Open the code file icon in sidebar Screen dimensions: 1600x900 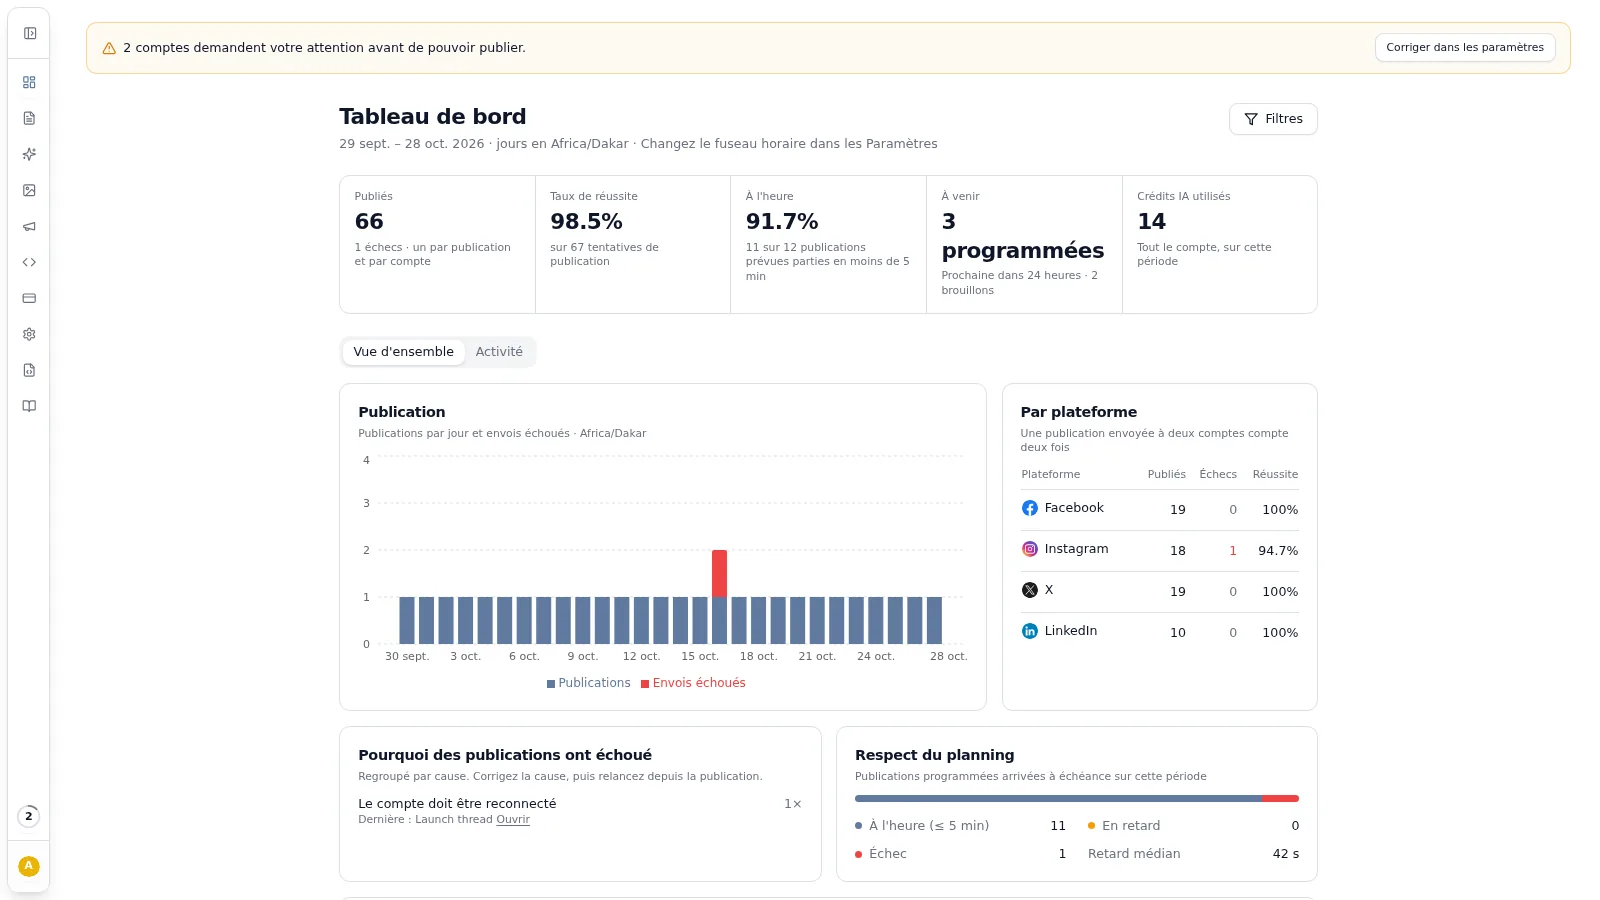(x=29, y=370)
